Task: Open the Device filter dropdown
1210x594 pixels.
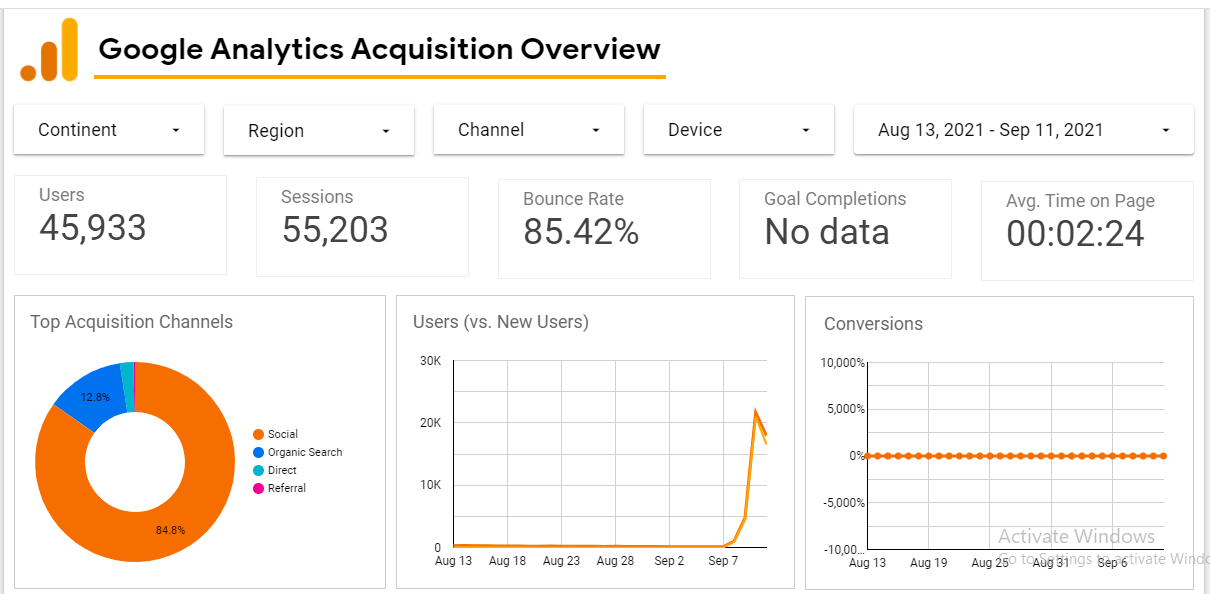Action: click(x=739, y=130)
